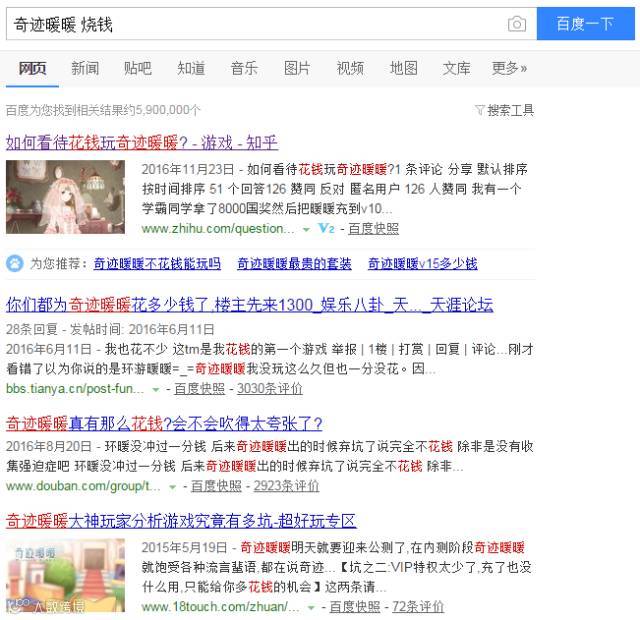Click the paw recommendation icon
Viewport: 640px width, 620px height.
[x=15, y=263]
